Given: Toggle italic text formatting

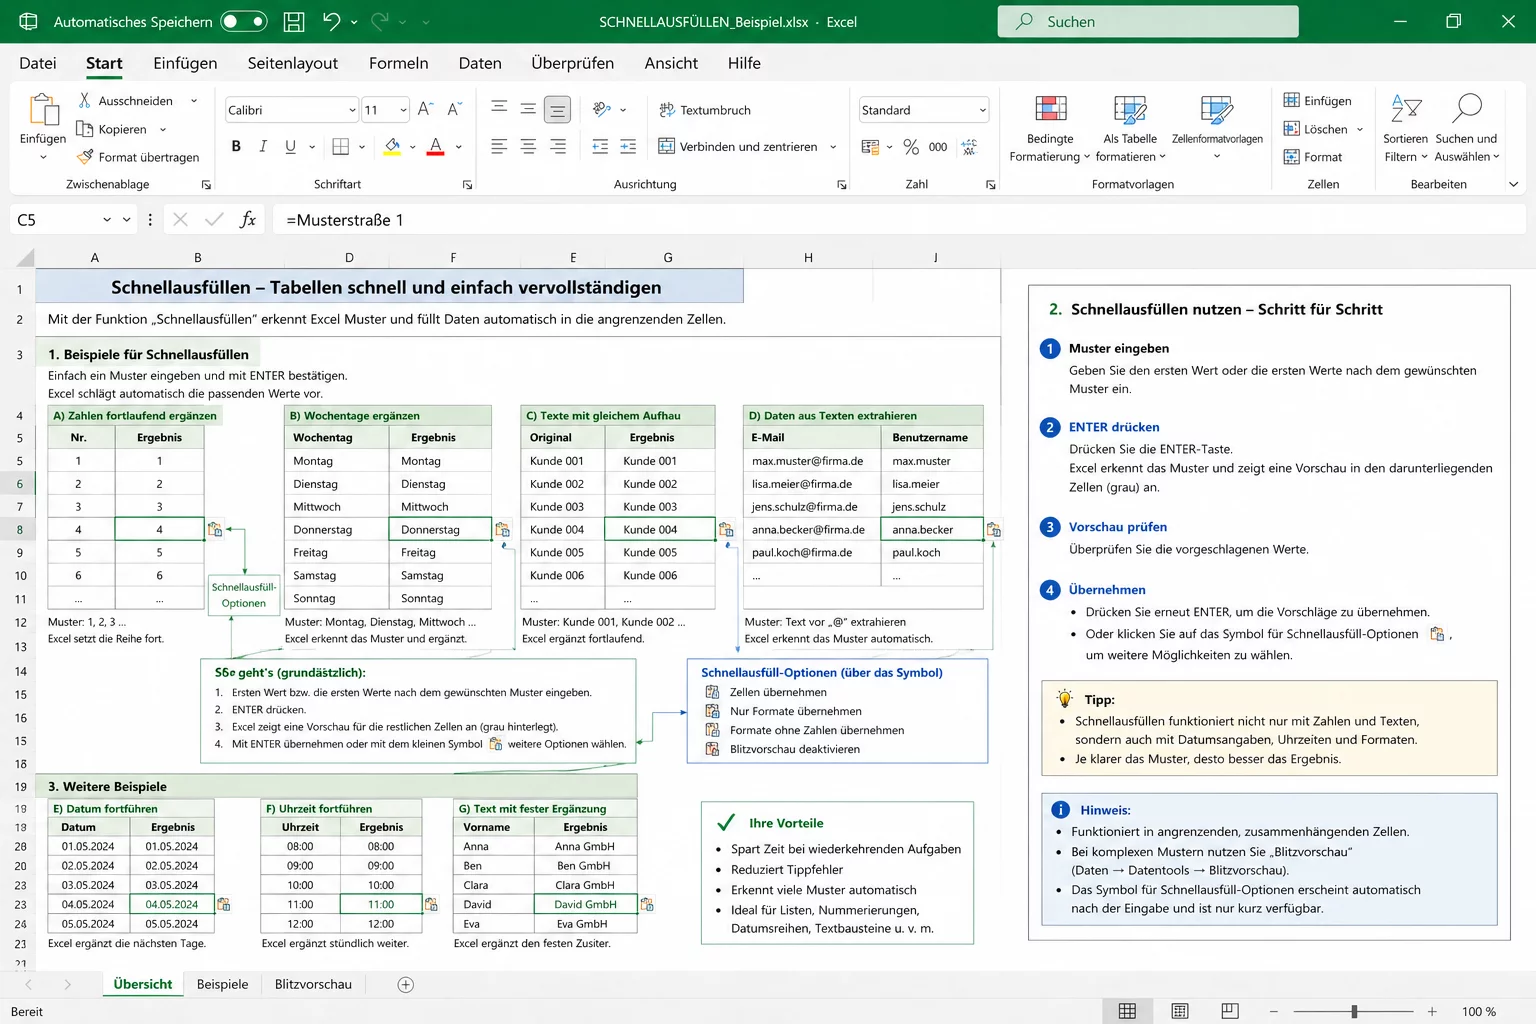Looking at the screenshot, I should [x=263, y=146].
